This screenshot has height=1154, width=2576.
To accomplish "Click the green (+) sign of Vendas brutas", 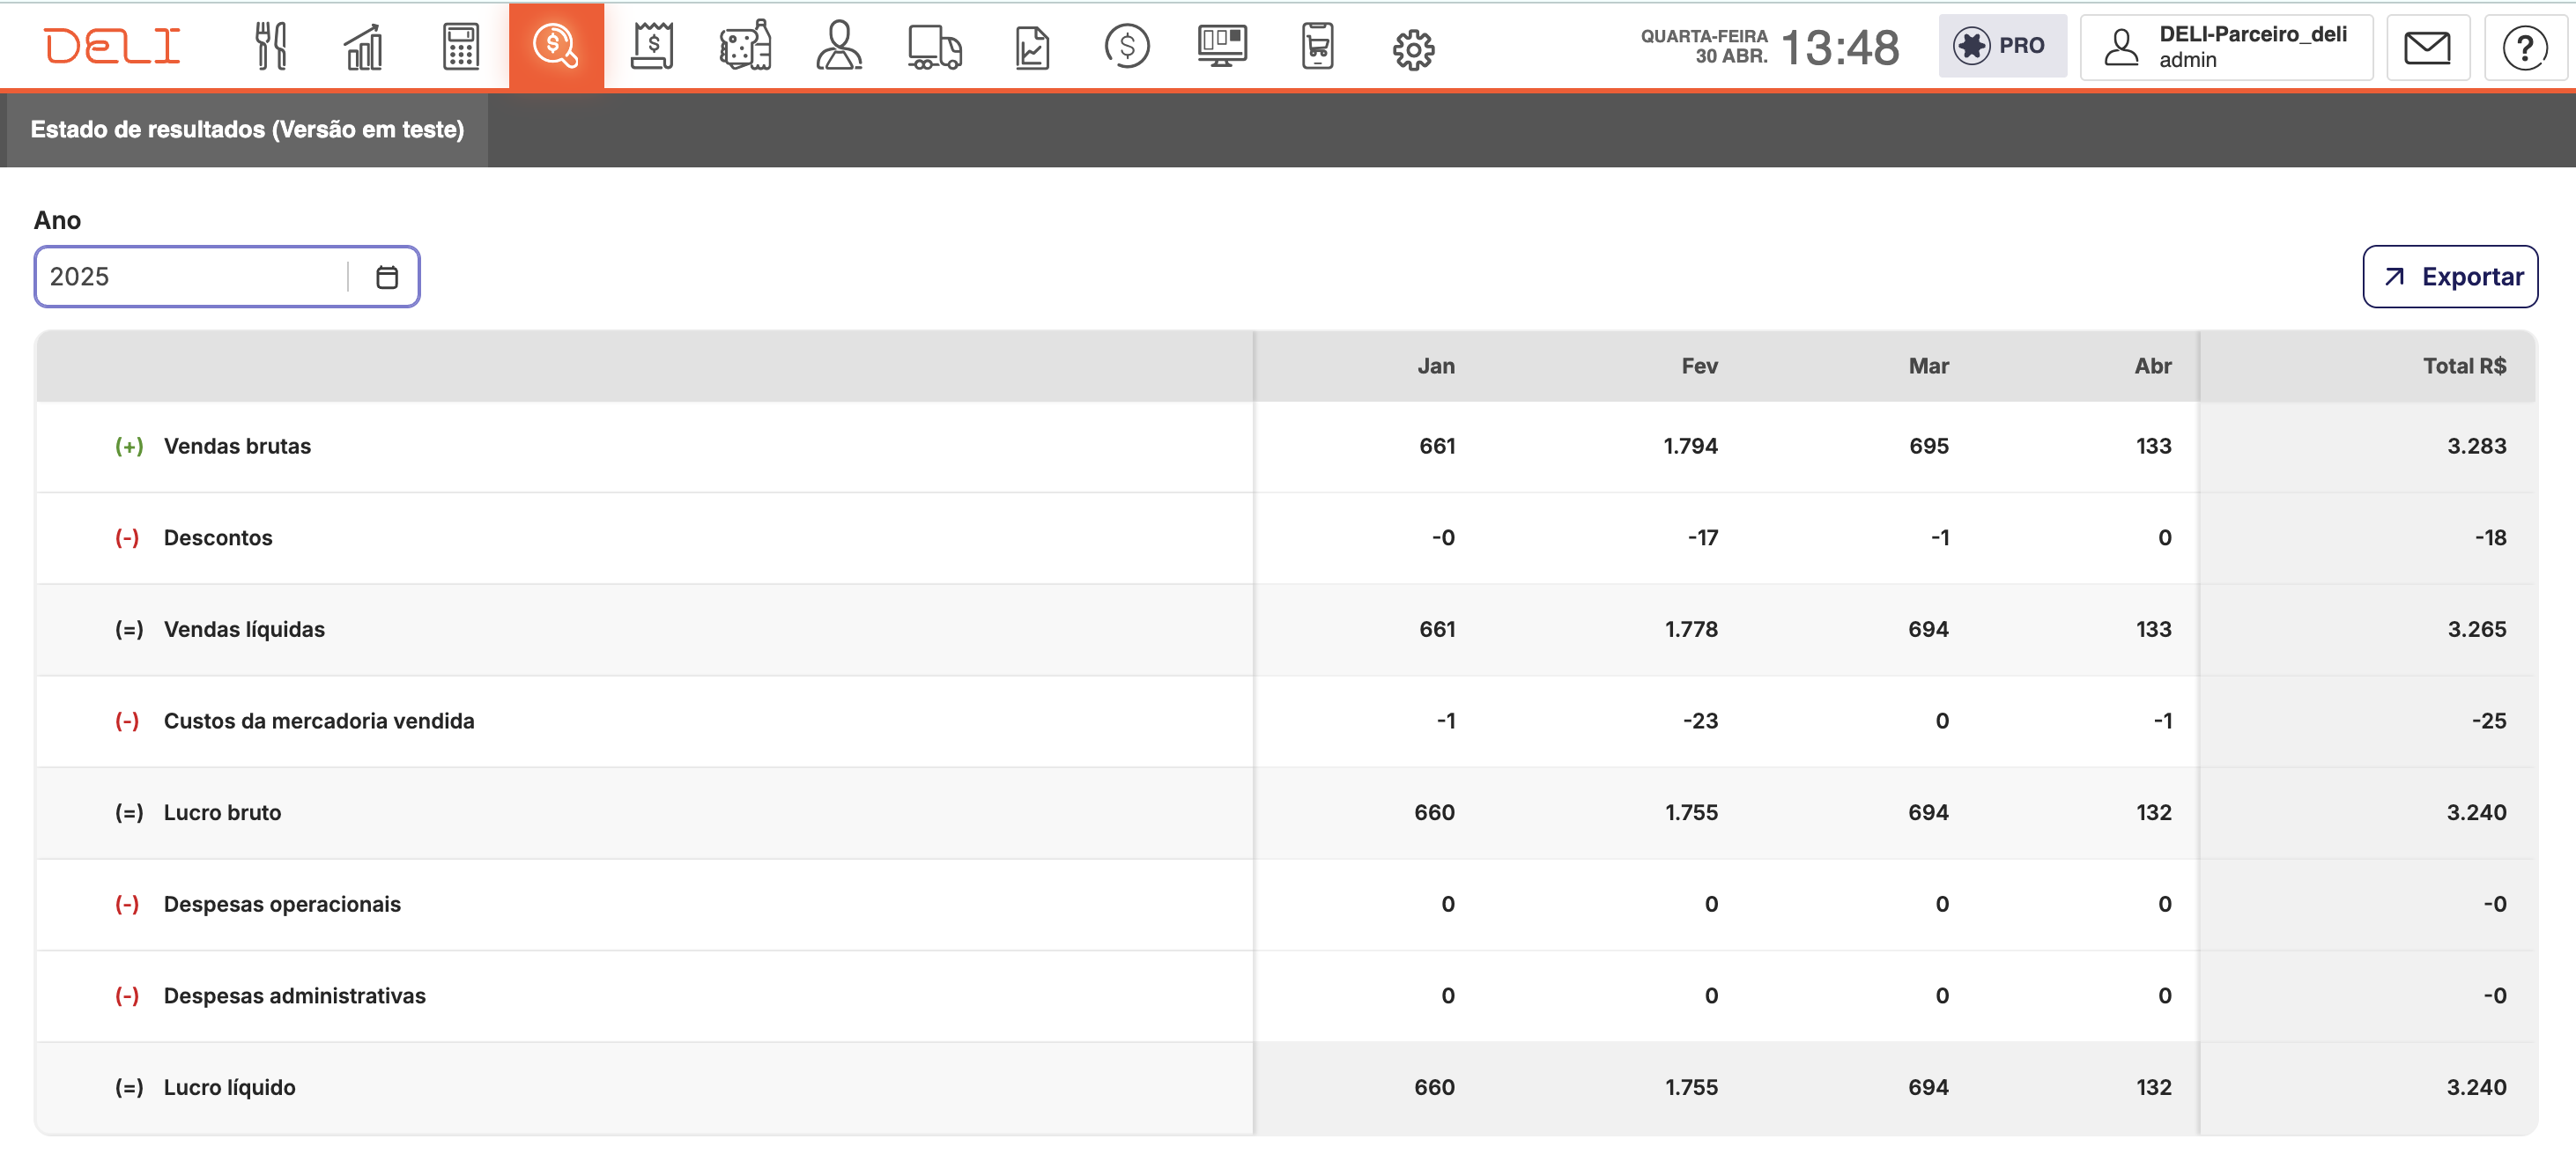I will pos(128,446).
